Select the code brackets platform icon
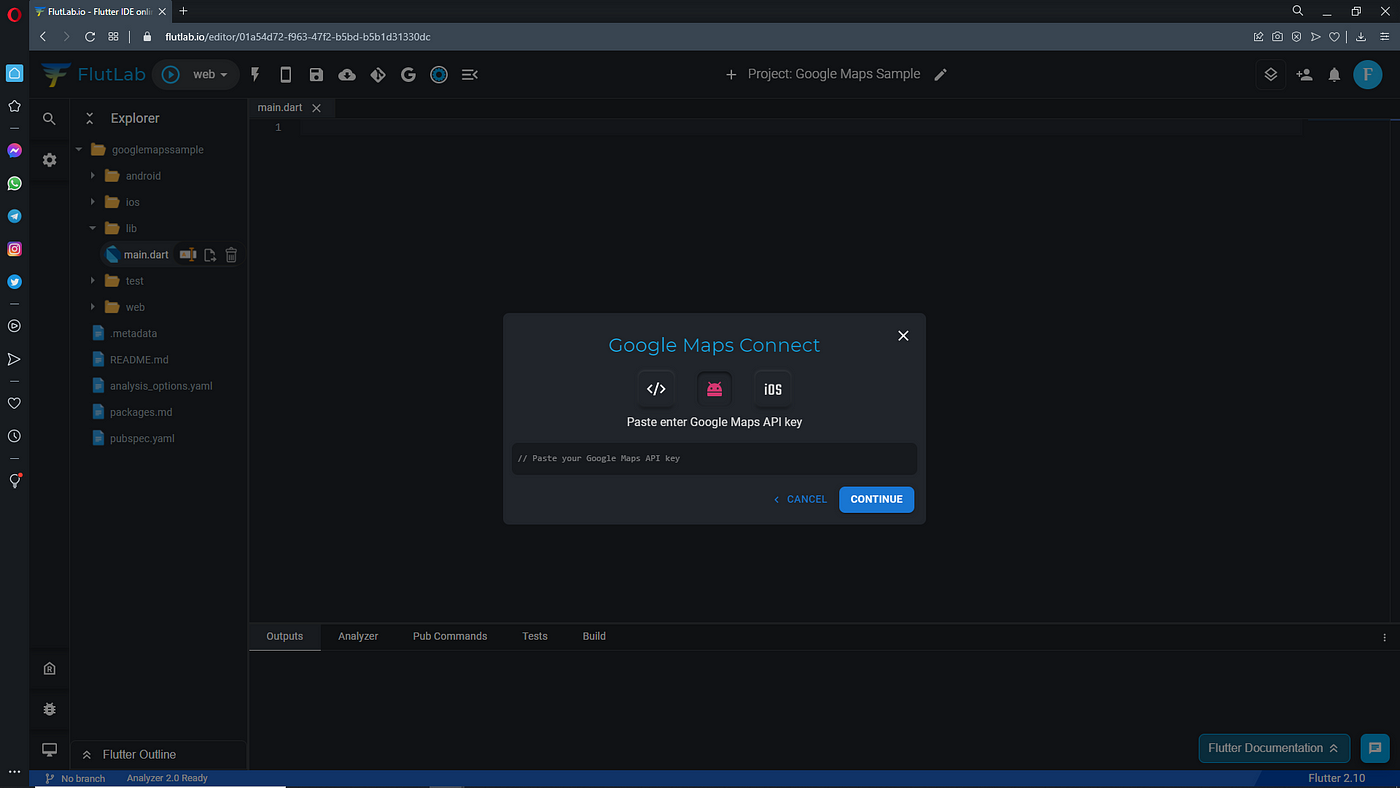This screenshot has width=1400, height=788. point(656,389)
